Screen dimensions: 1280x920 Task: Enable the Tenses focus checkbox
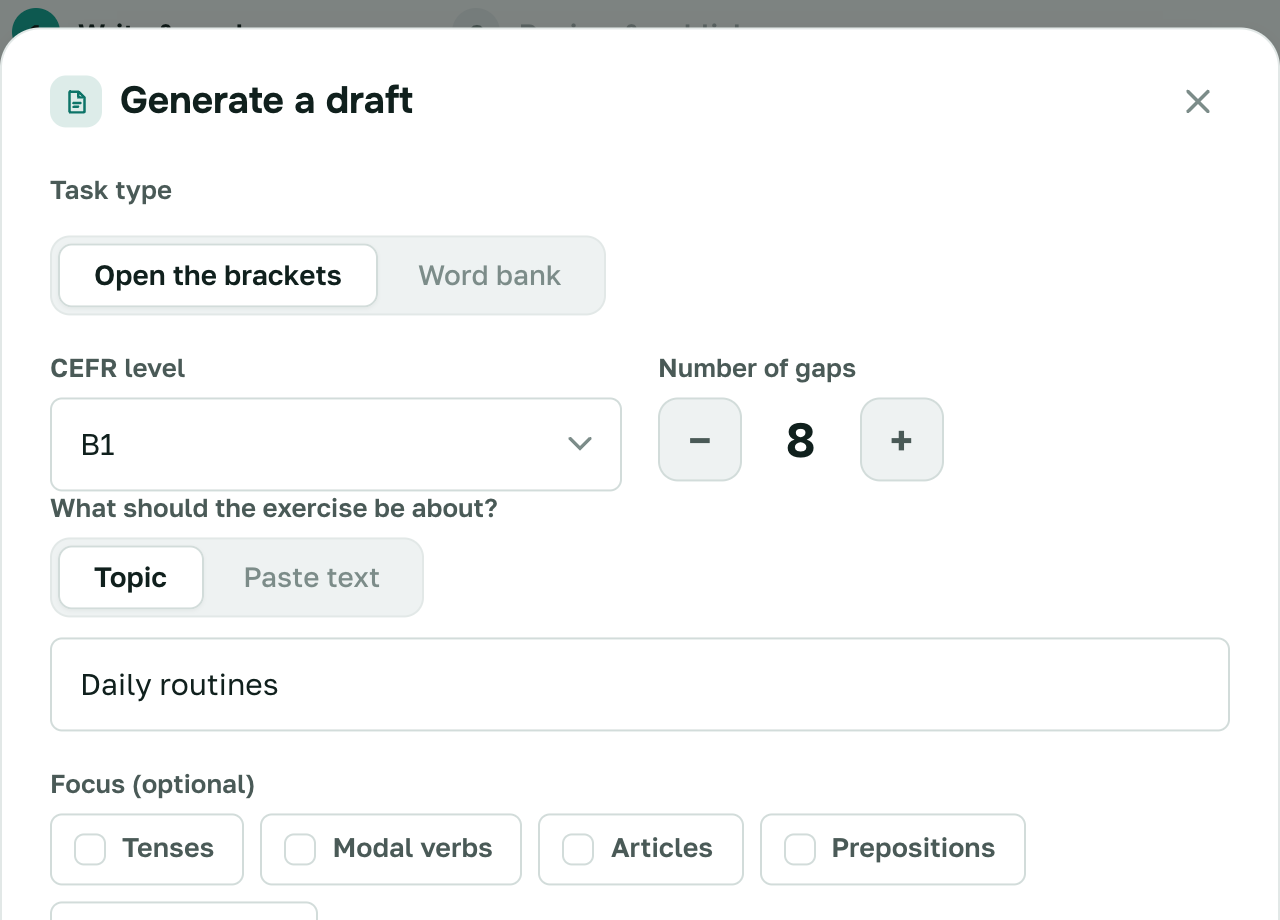point(90,849)
